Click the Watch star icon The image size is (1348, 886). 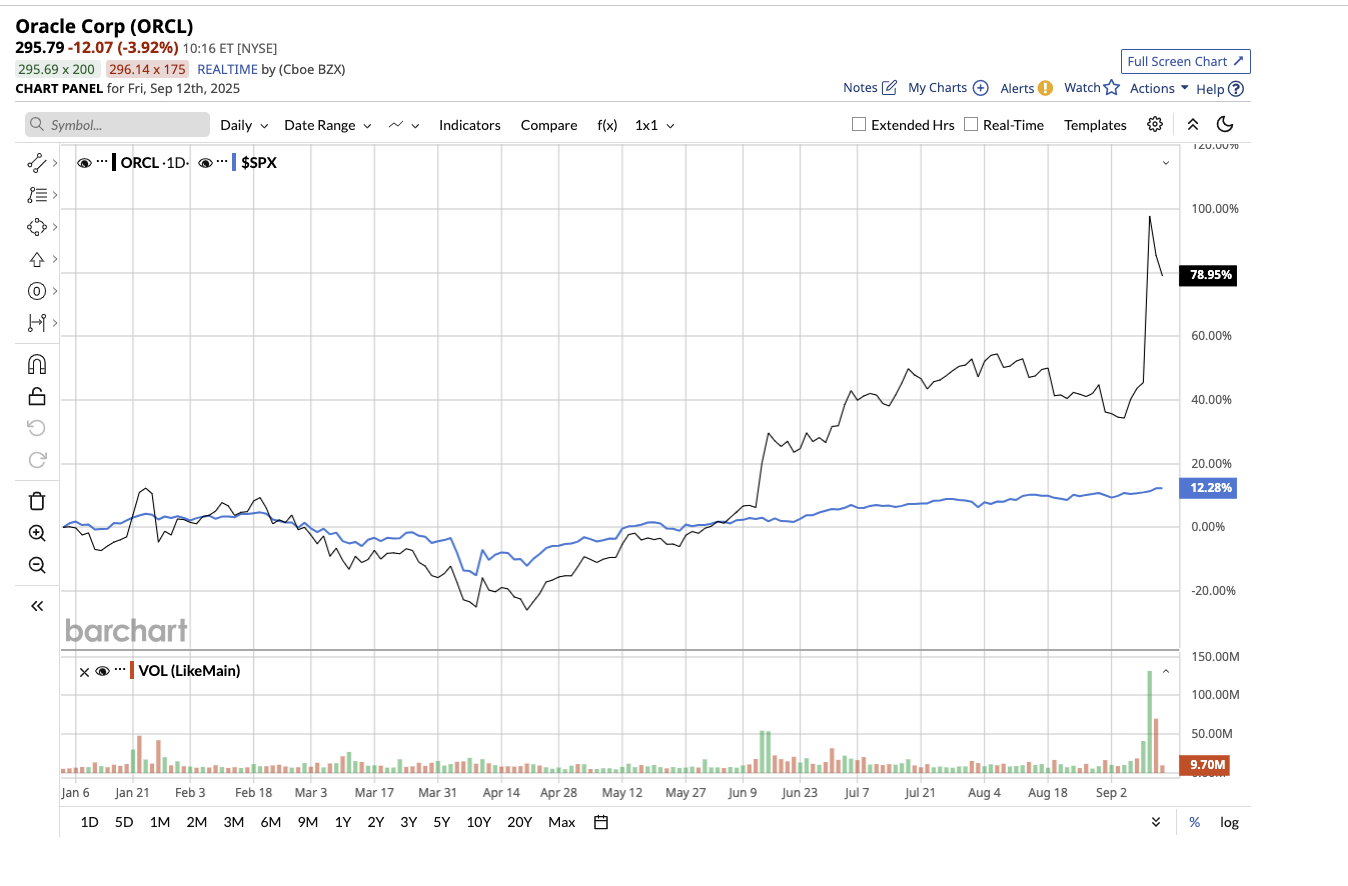[1111, 88]
